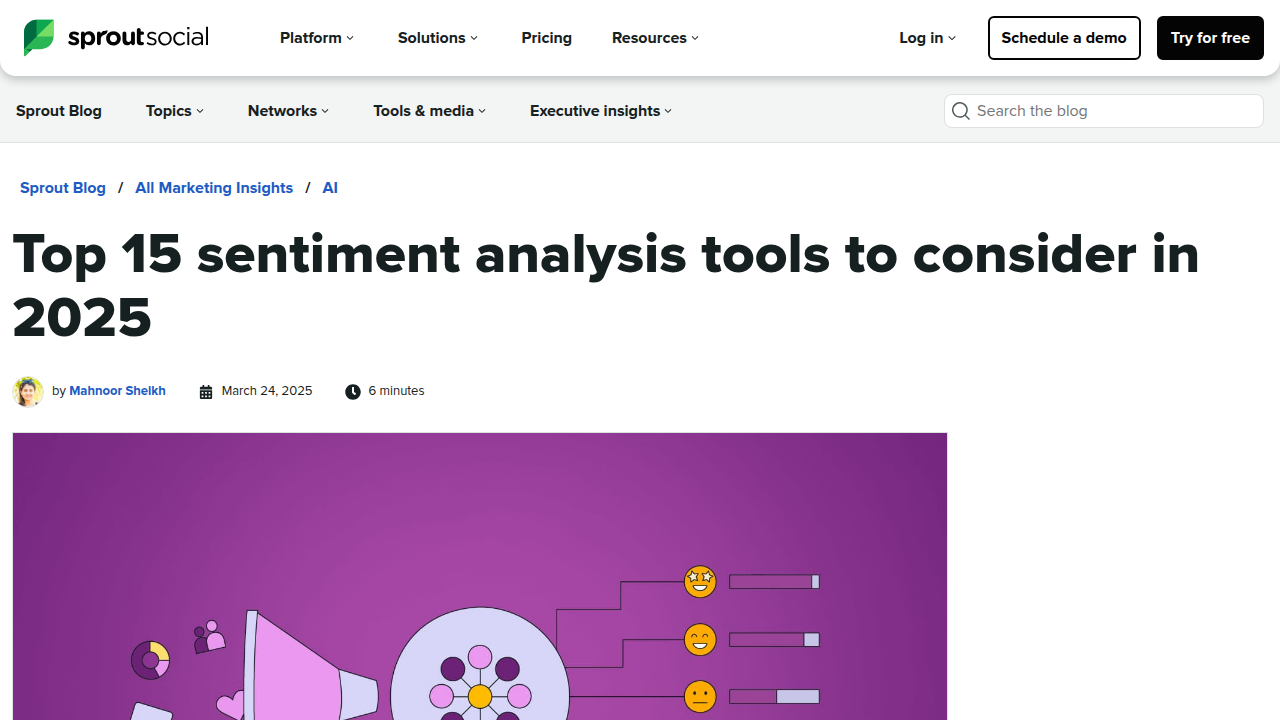Click the article title heading
1280x720 pixels.
(606, 285)
